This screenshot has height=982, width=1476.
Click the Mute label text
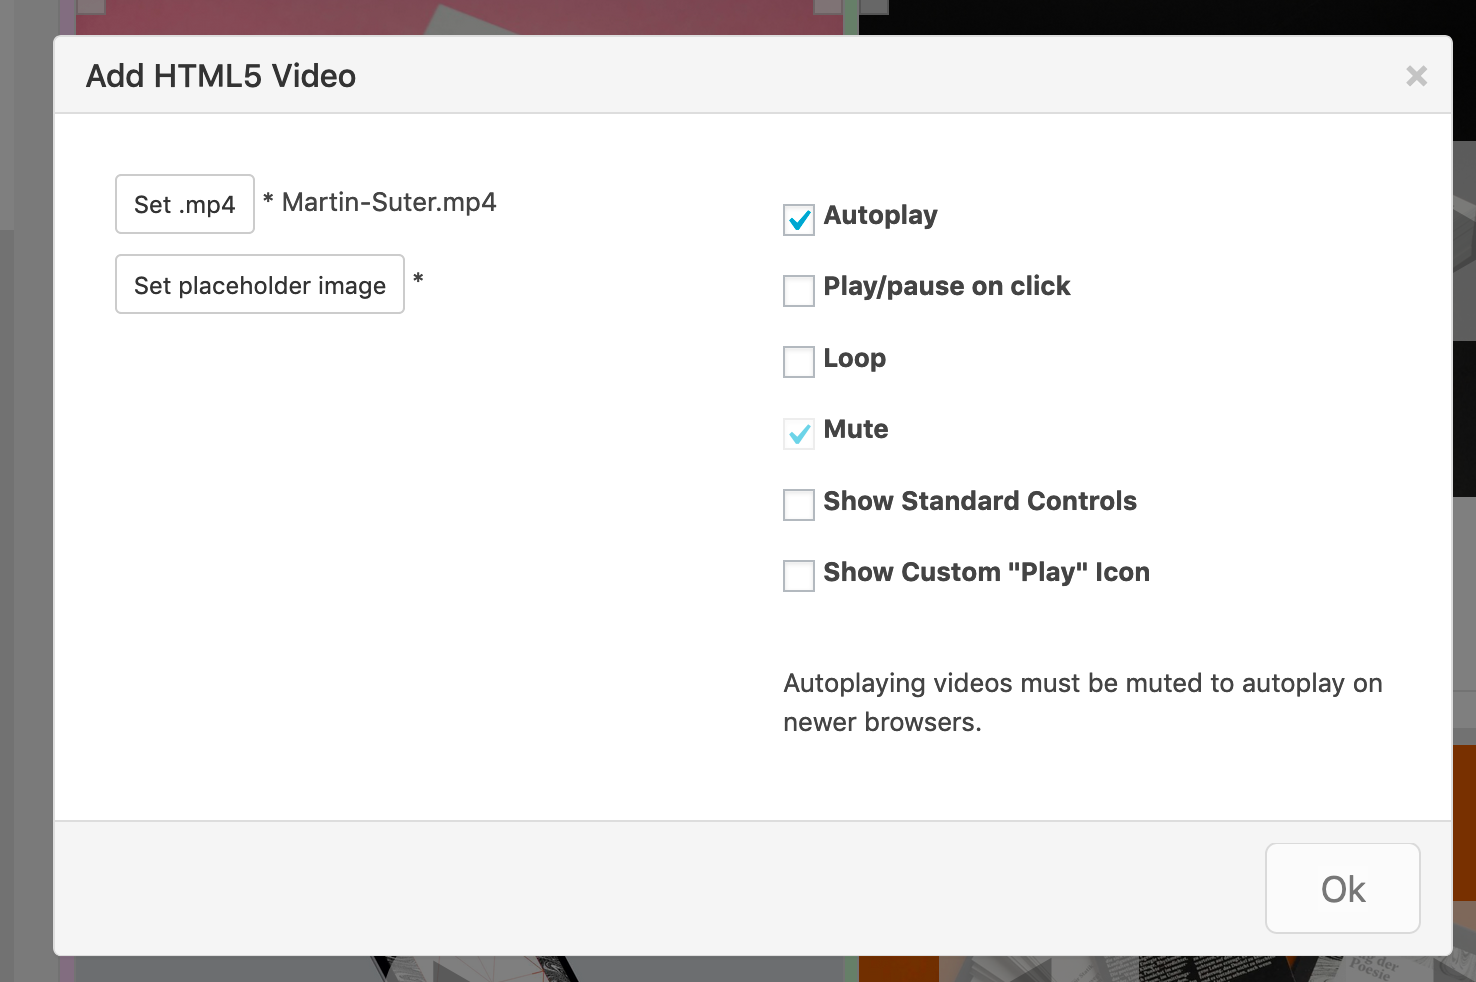point(855,429)
